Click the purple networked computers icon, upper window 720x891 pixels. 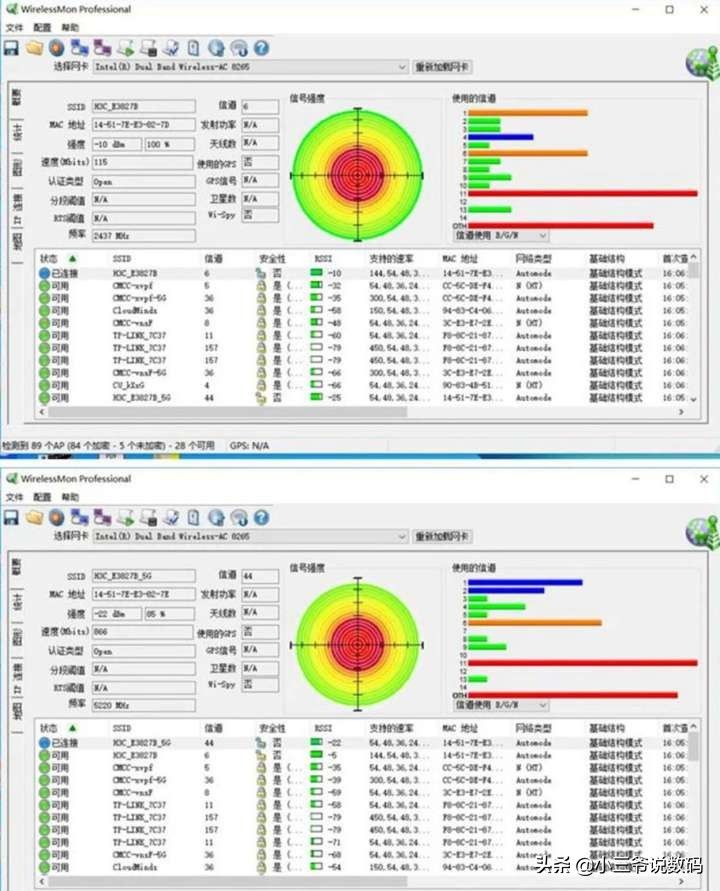click(x=102, y=48)
